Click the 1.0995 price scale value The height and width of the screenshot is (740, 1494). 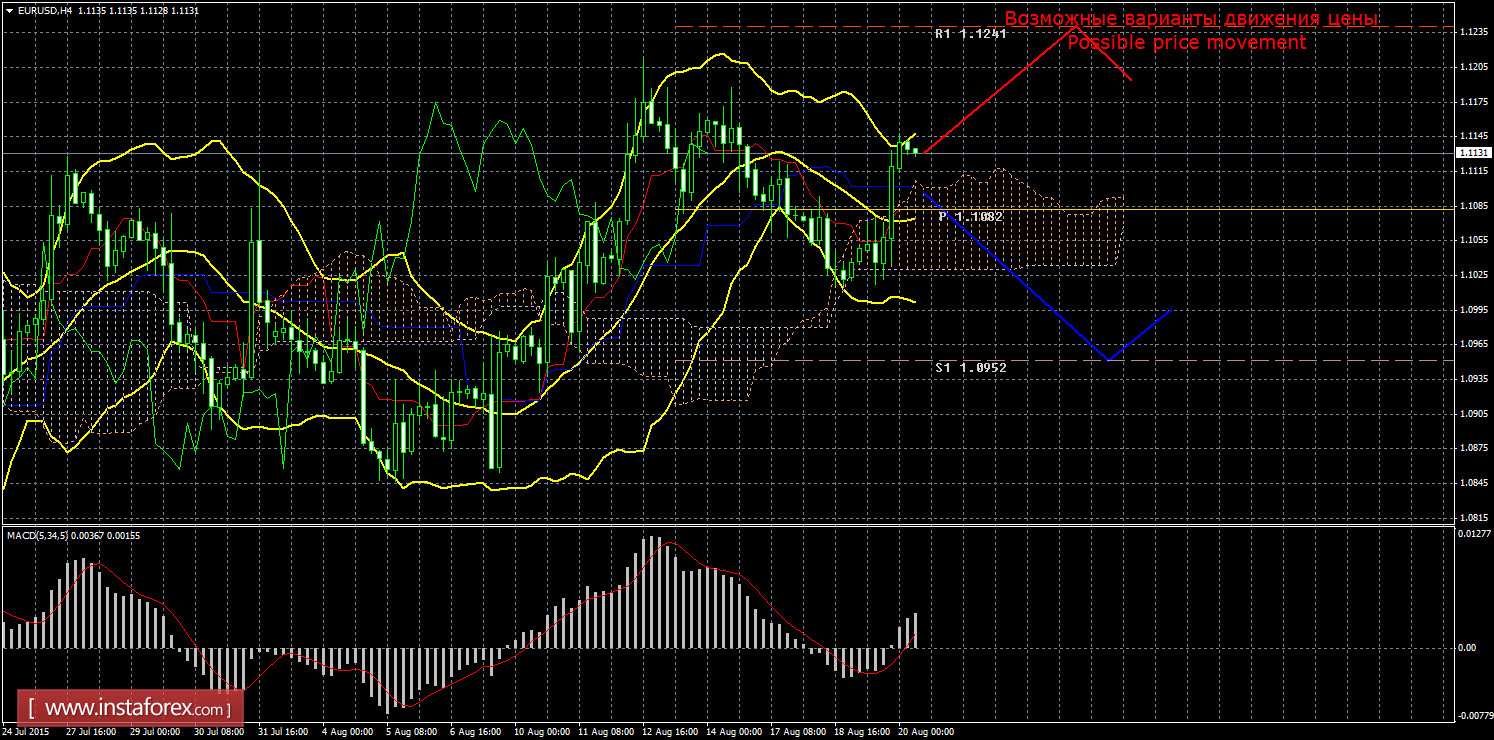pos(1472,309)
